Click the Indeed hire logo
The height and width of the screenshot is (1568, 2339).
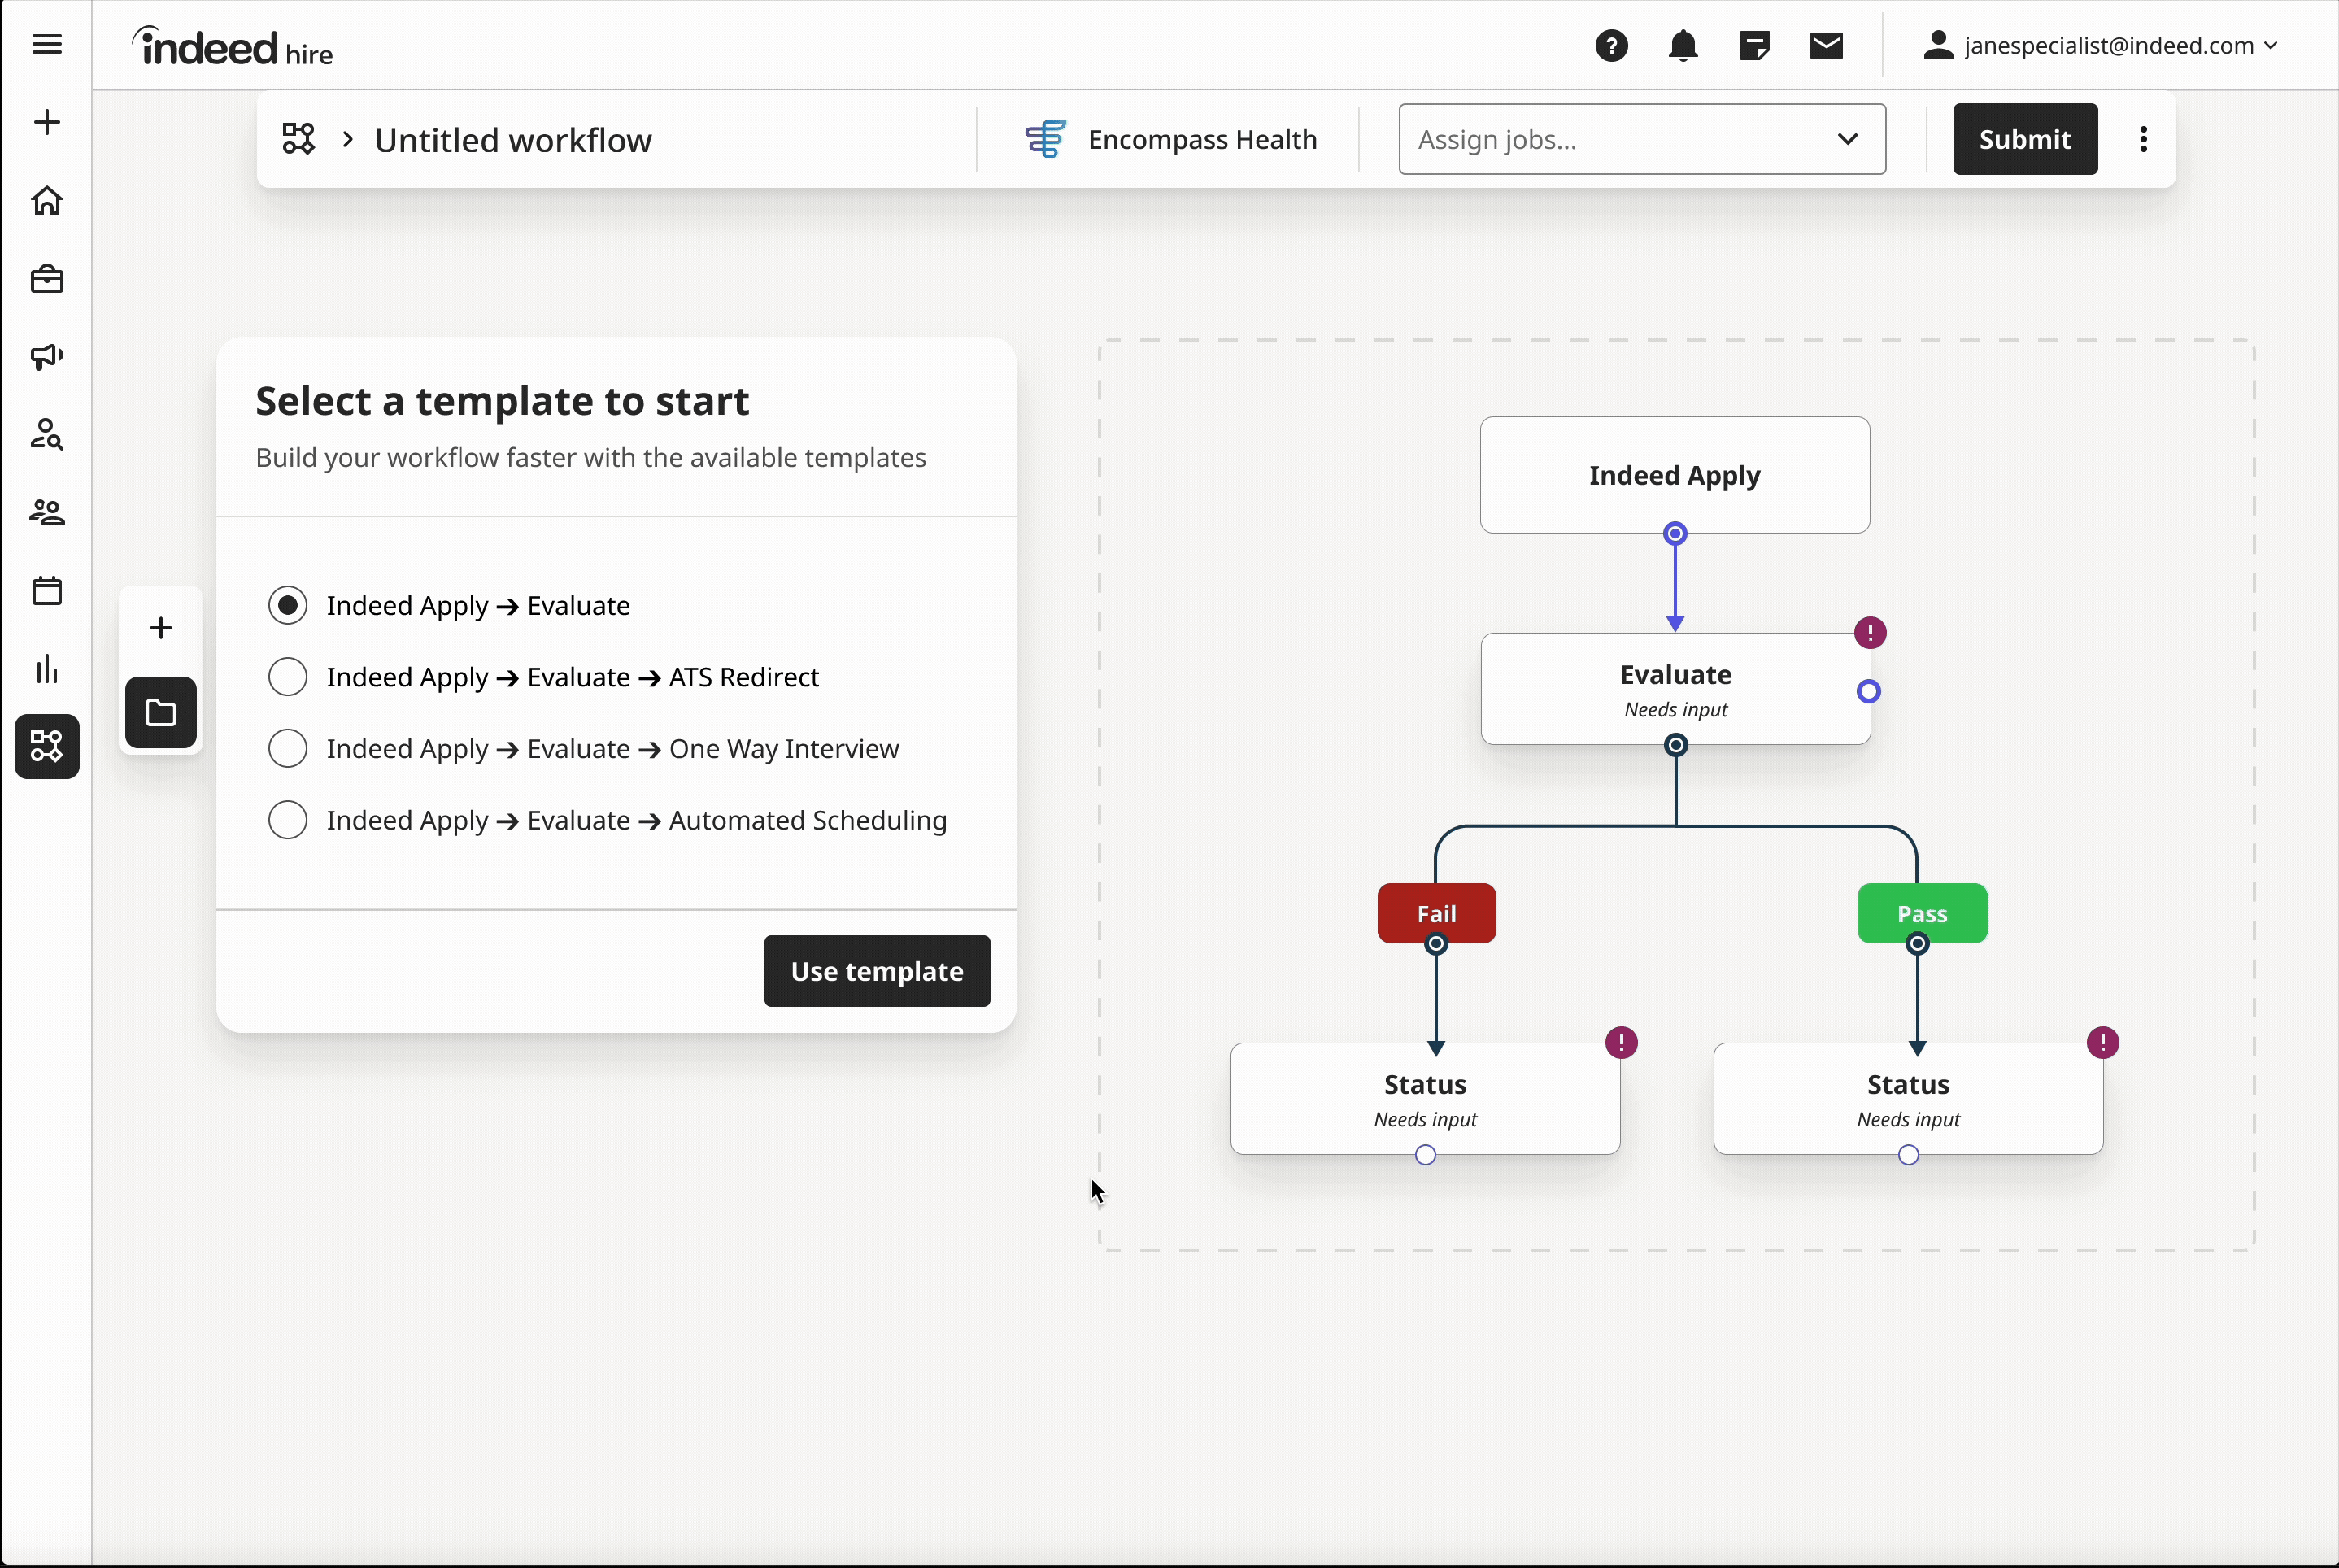pos(232,47)
